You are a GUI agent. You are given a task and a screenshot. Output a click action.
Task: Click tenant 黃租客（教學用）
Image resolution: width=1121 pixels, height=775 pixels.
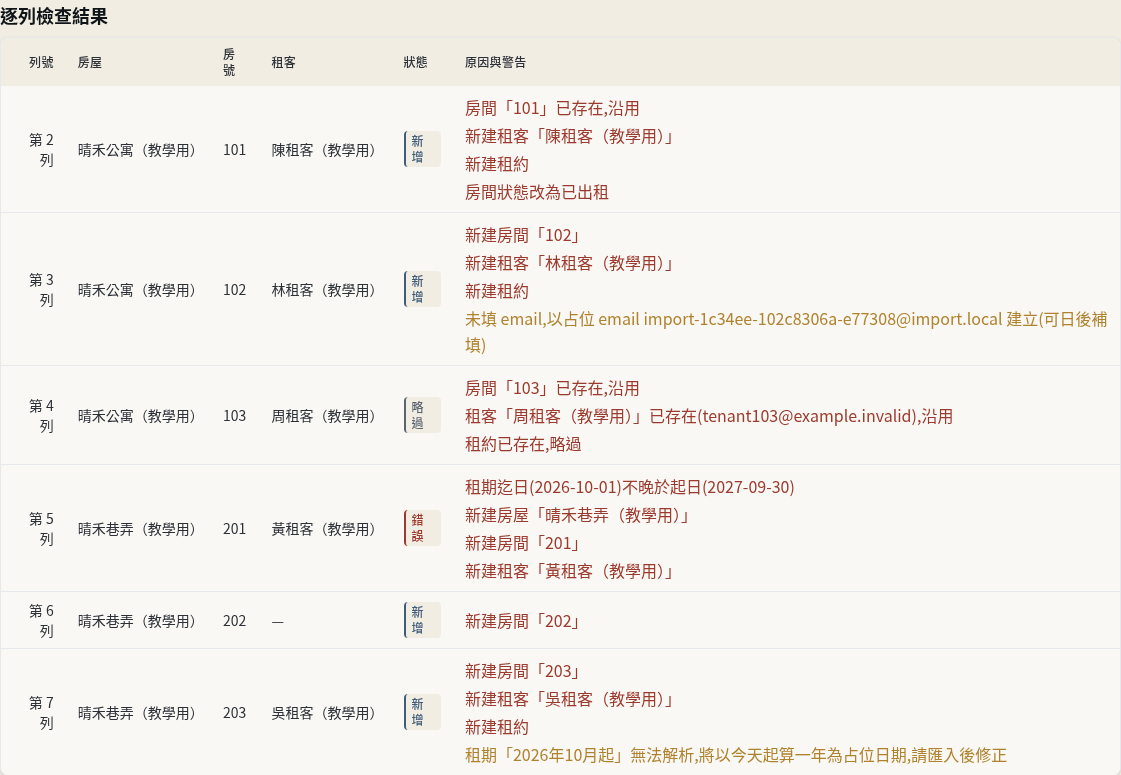coord(323,528)
